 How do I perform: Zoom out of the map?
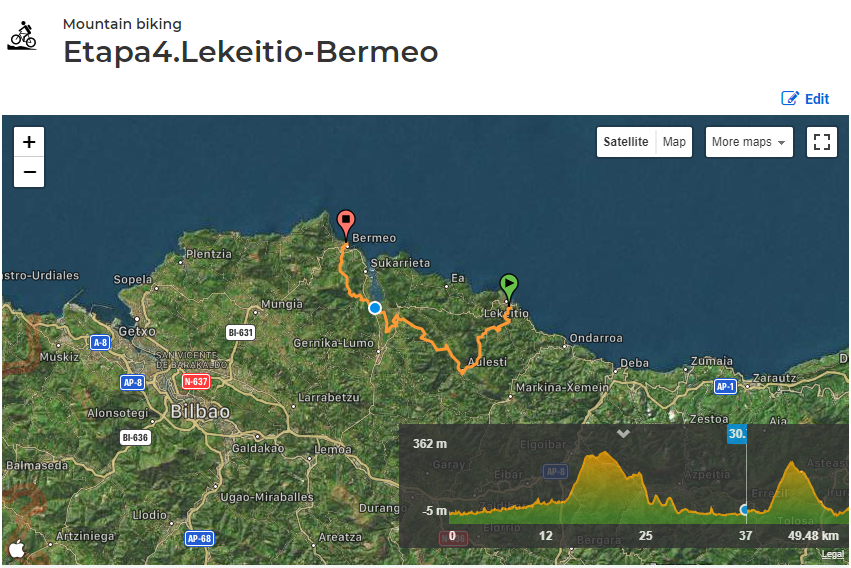point(29,173)
